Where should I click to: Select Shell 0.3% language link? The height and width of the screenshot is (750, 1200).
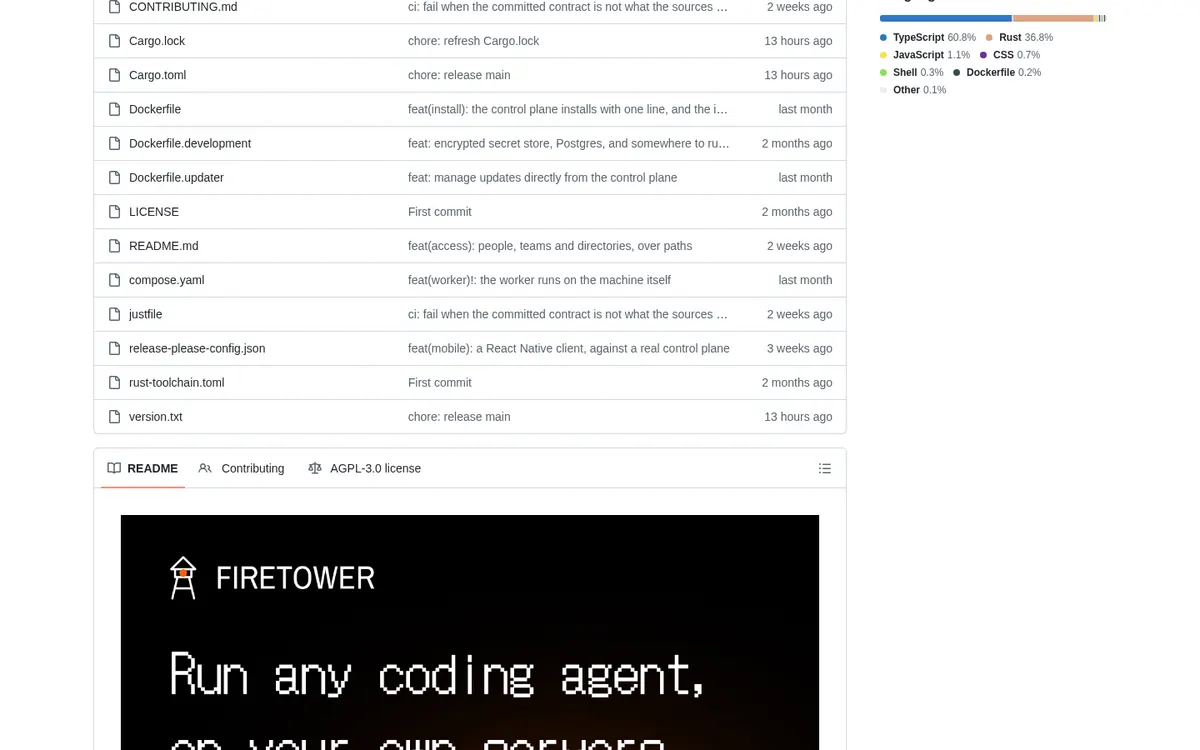pyautogui.click(x=912, y=72)
